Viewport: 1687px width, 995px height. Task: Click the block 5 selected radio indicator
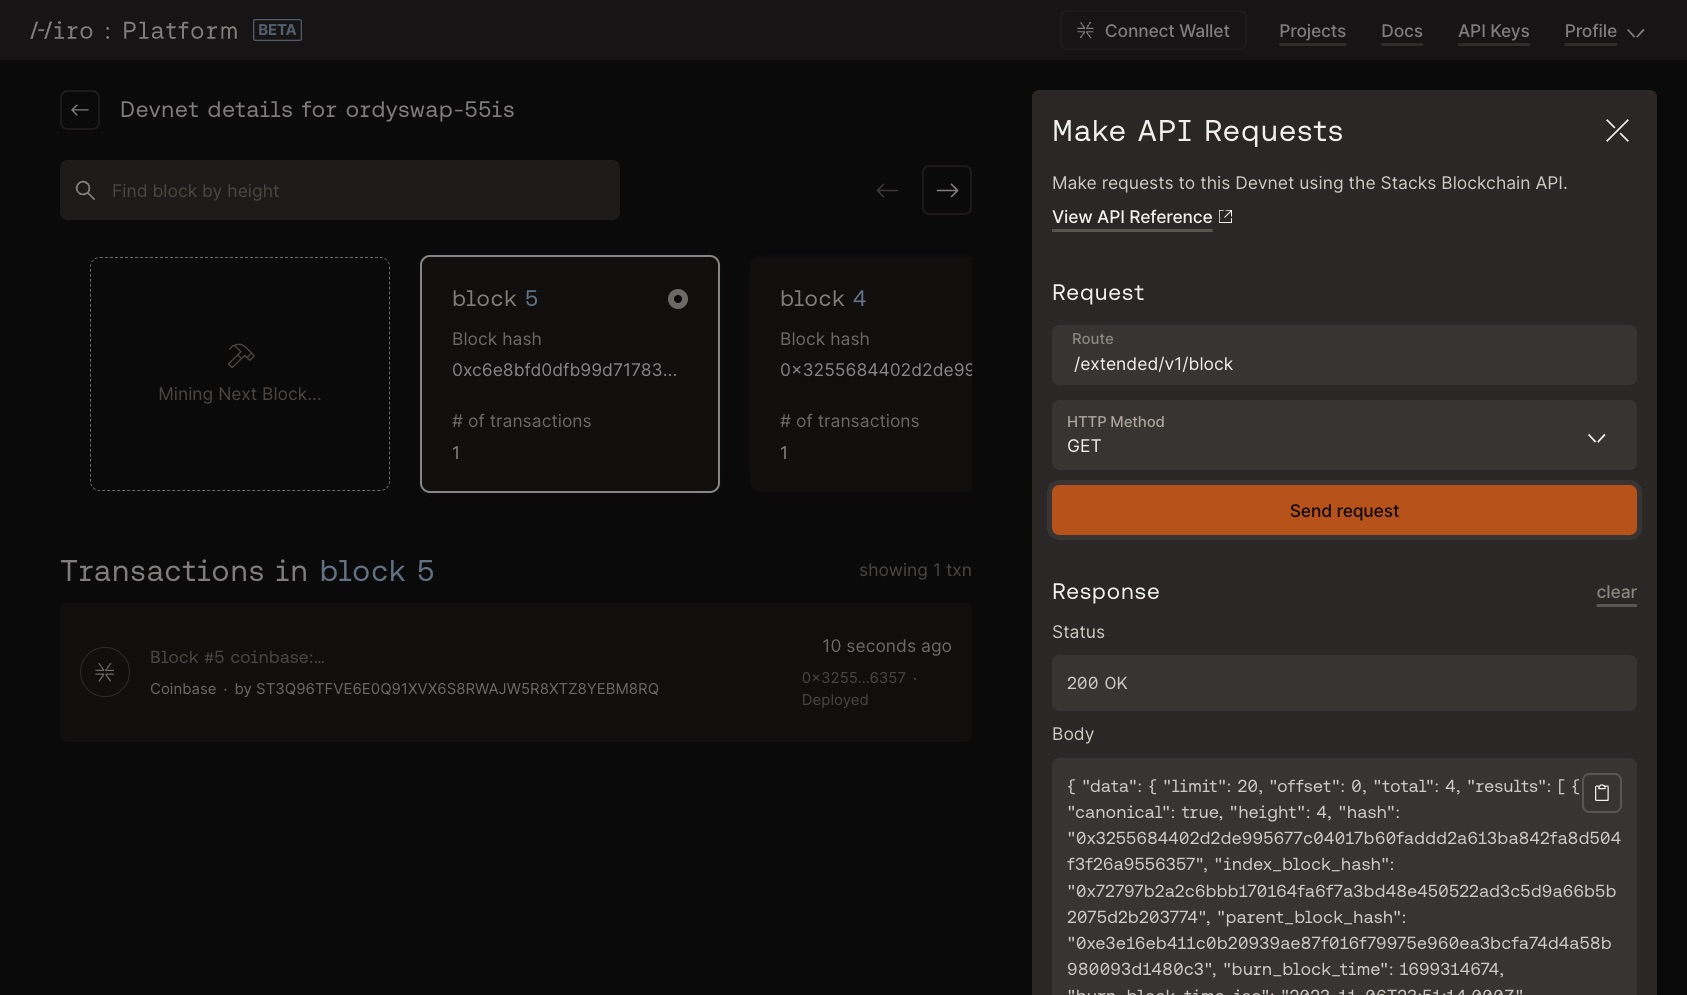click(x=678, y=299)
